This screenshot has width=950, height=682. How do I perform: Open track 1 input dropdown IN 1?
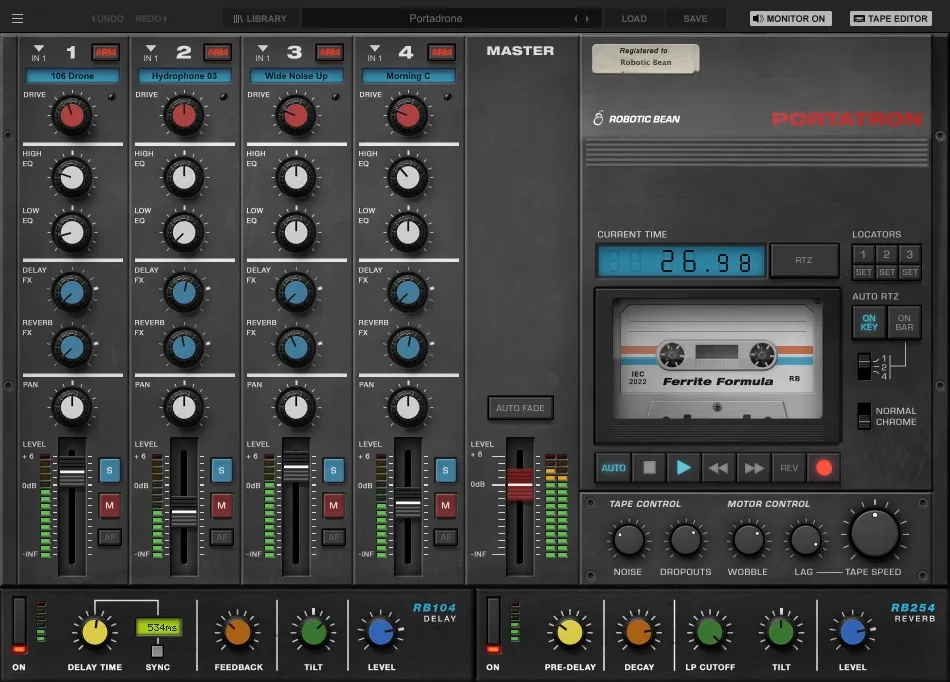pos(39,53)
